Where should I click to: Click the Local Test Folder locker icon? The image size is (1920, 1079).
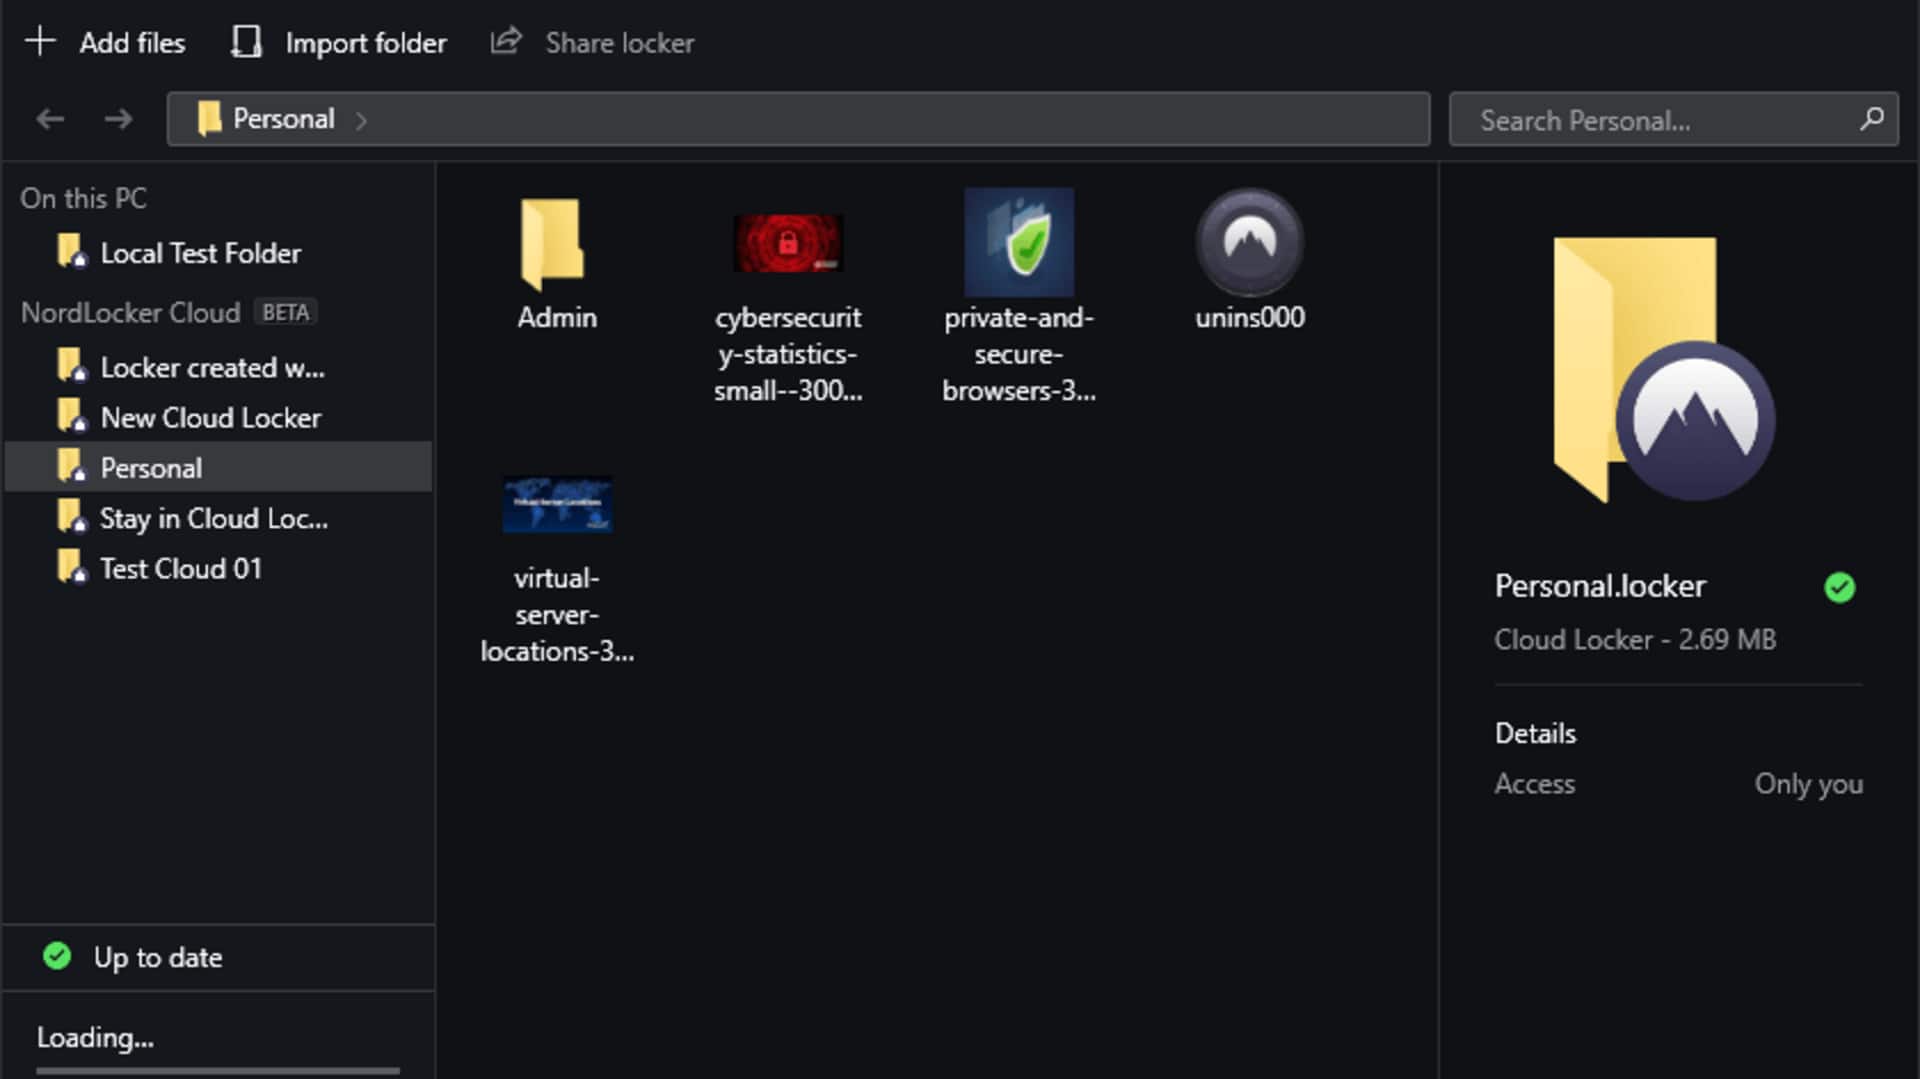pos(72,252)
